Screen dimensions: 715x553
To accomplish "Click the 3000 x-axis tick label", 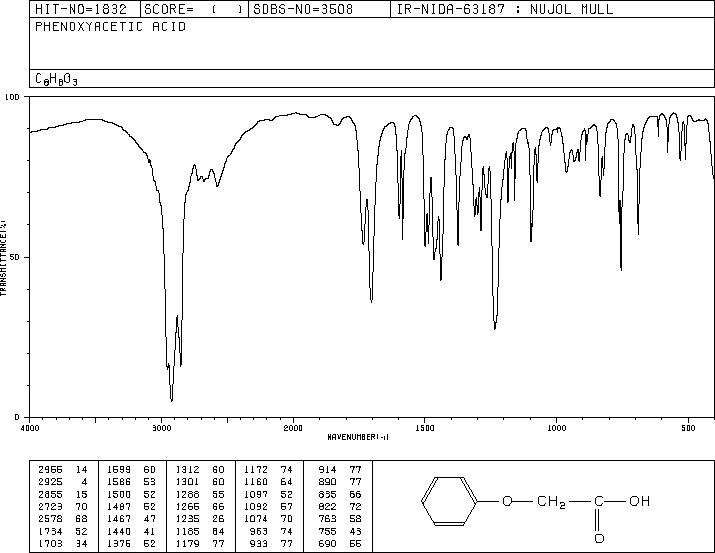I will pos(161,428).
